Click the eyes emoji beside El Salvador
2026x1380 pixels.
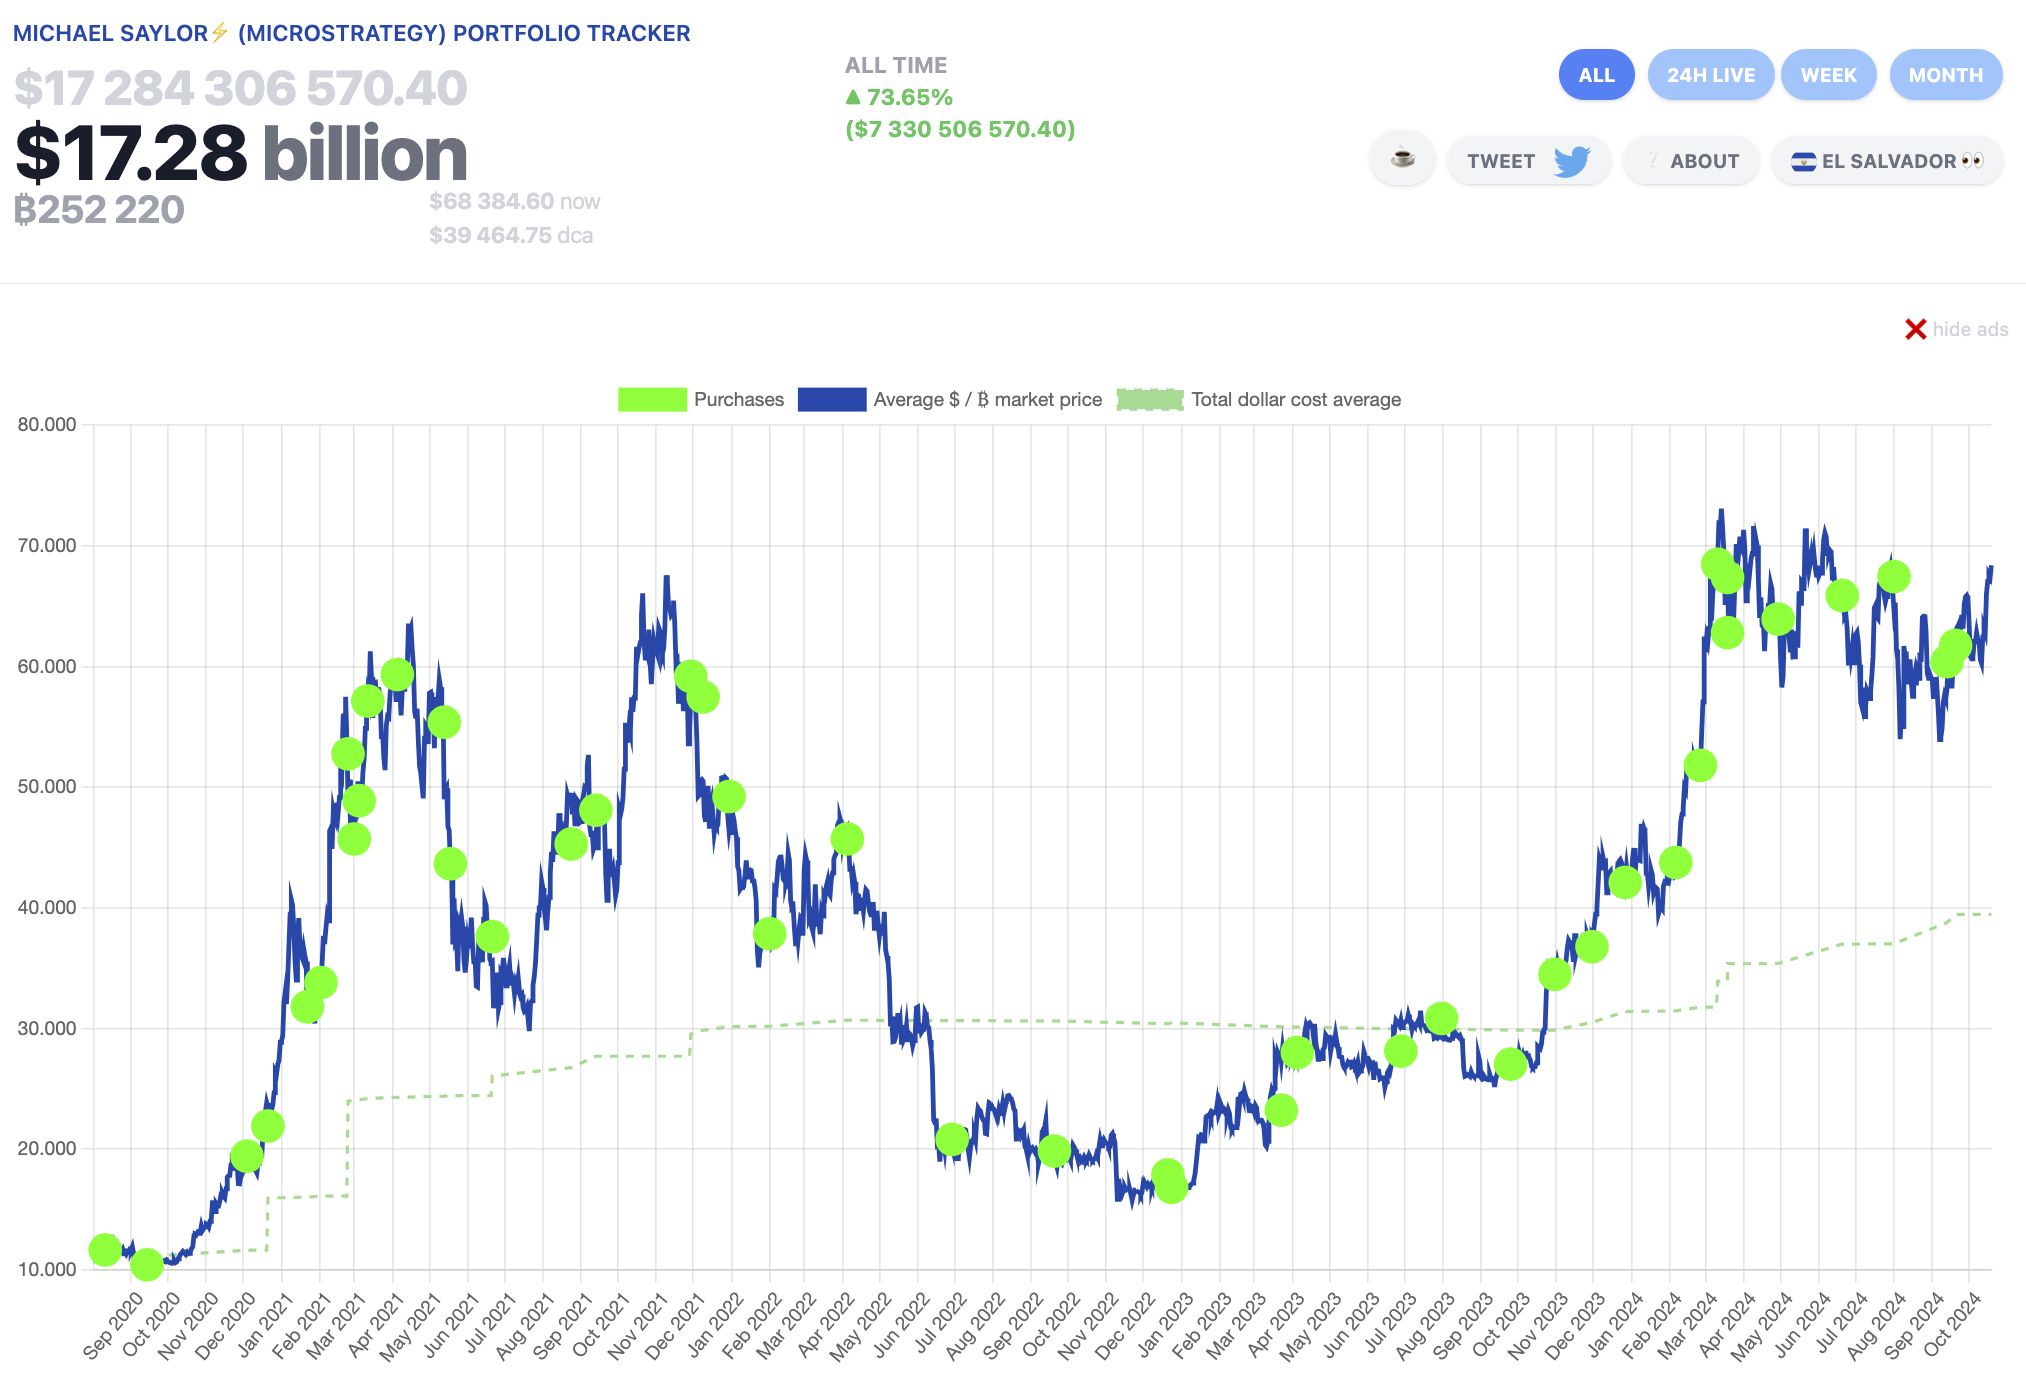[x=1972, y=161]
